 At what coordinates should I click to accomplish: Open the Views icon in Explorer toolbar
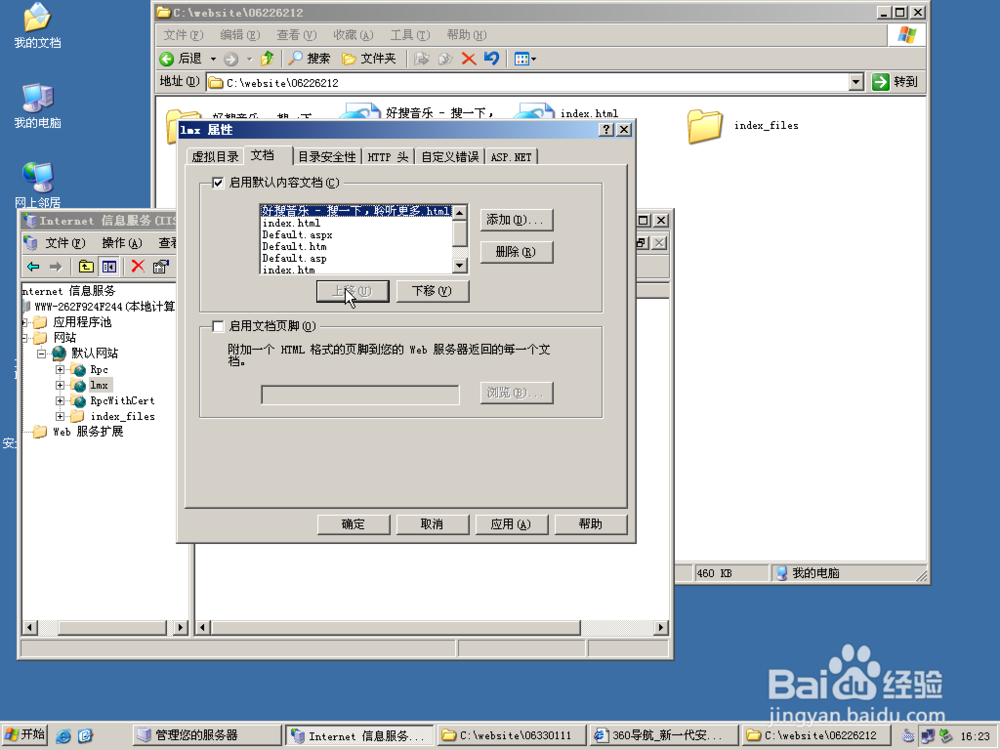click(x=522, y=59)
